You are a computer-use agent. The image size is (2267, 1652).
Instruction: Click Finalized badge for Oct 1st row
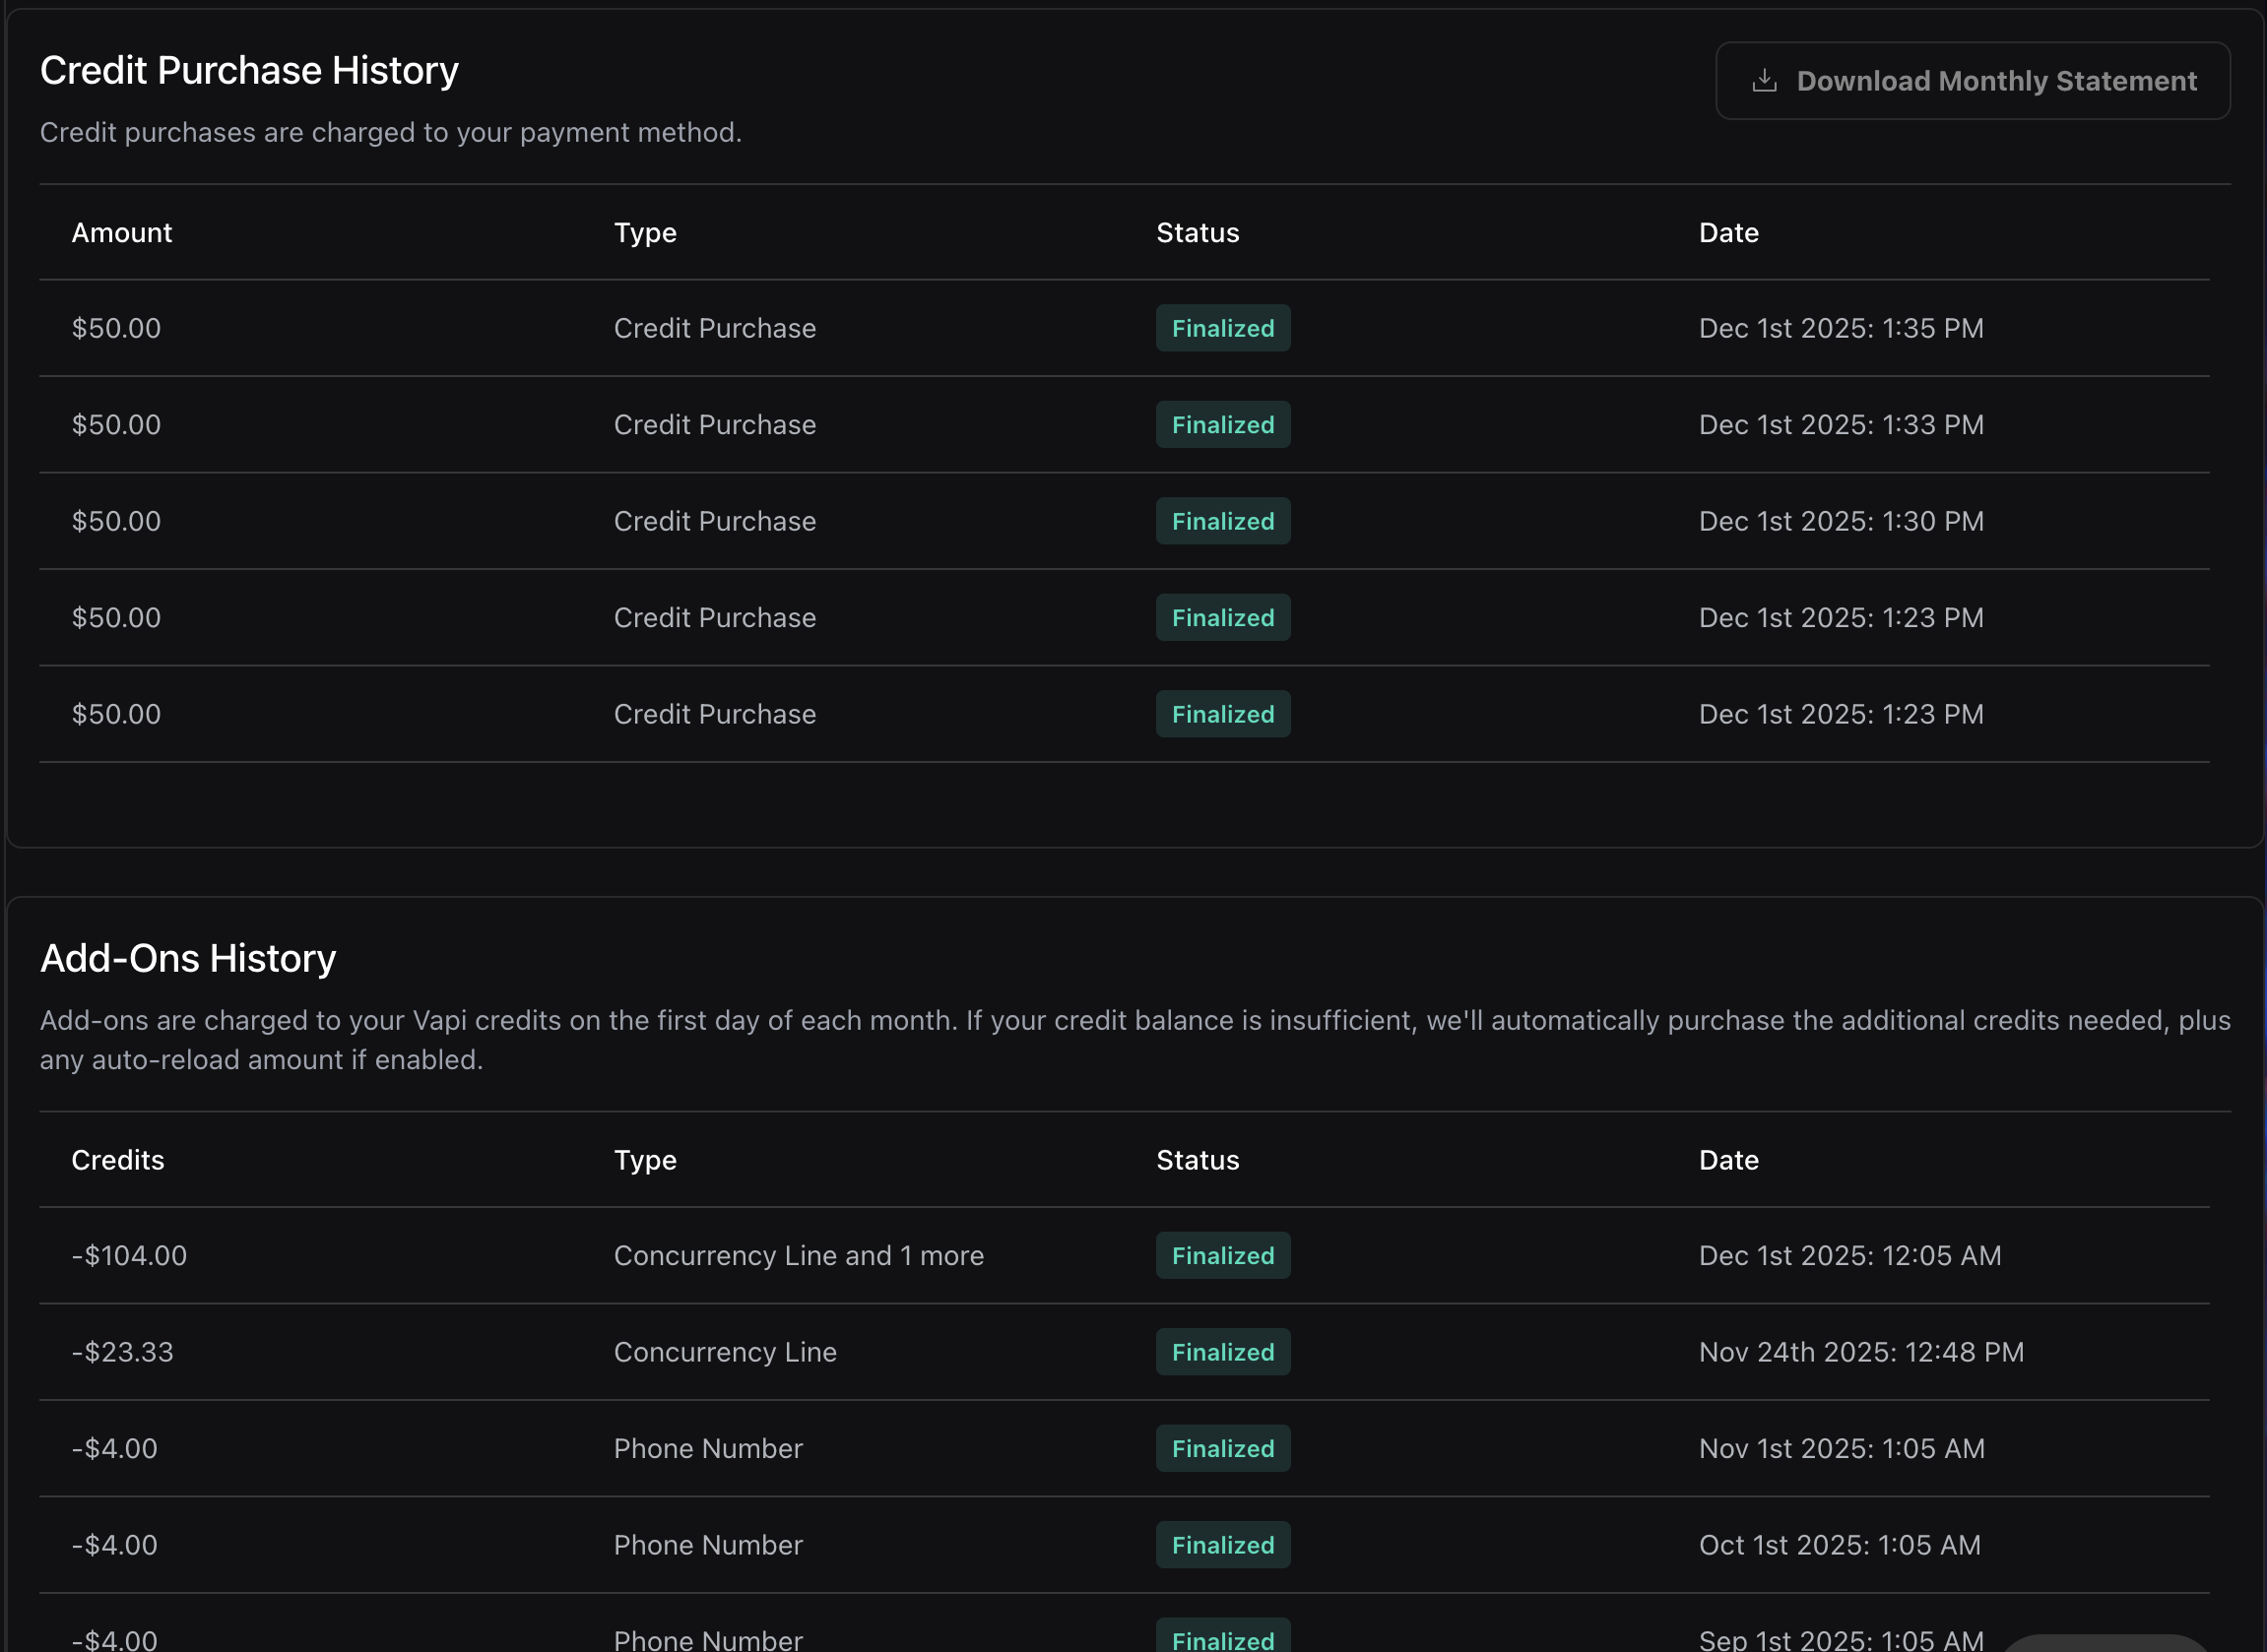[1222, 1545]
